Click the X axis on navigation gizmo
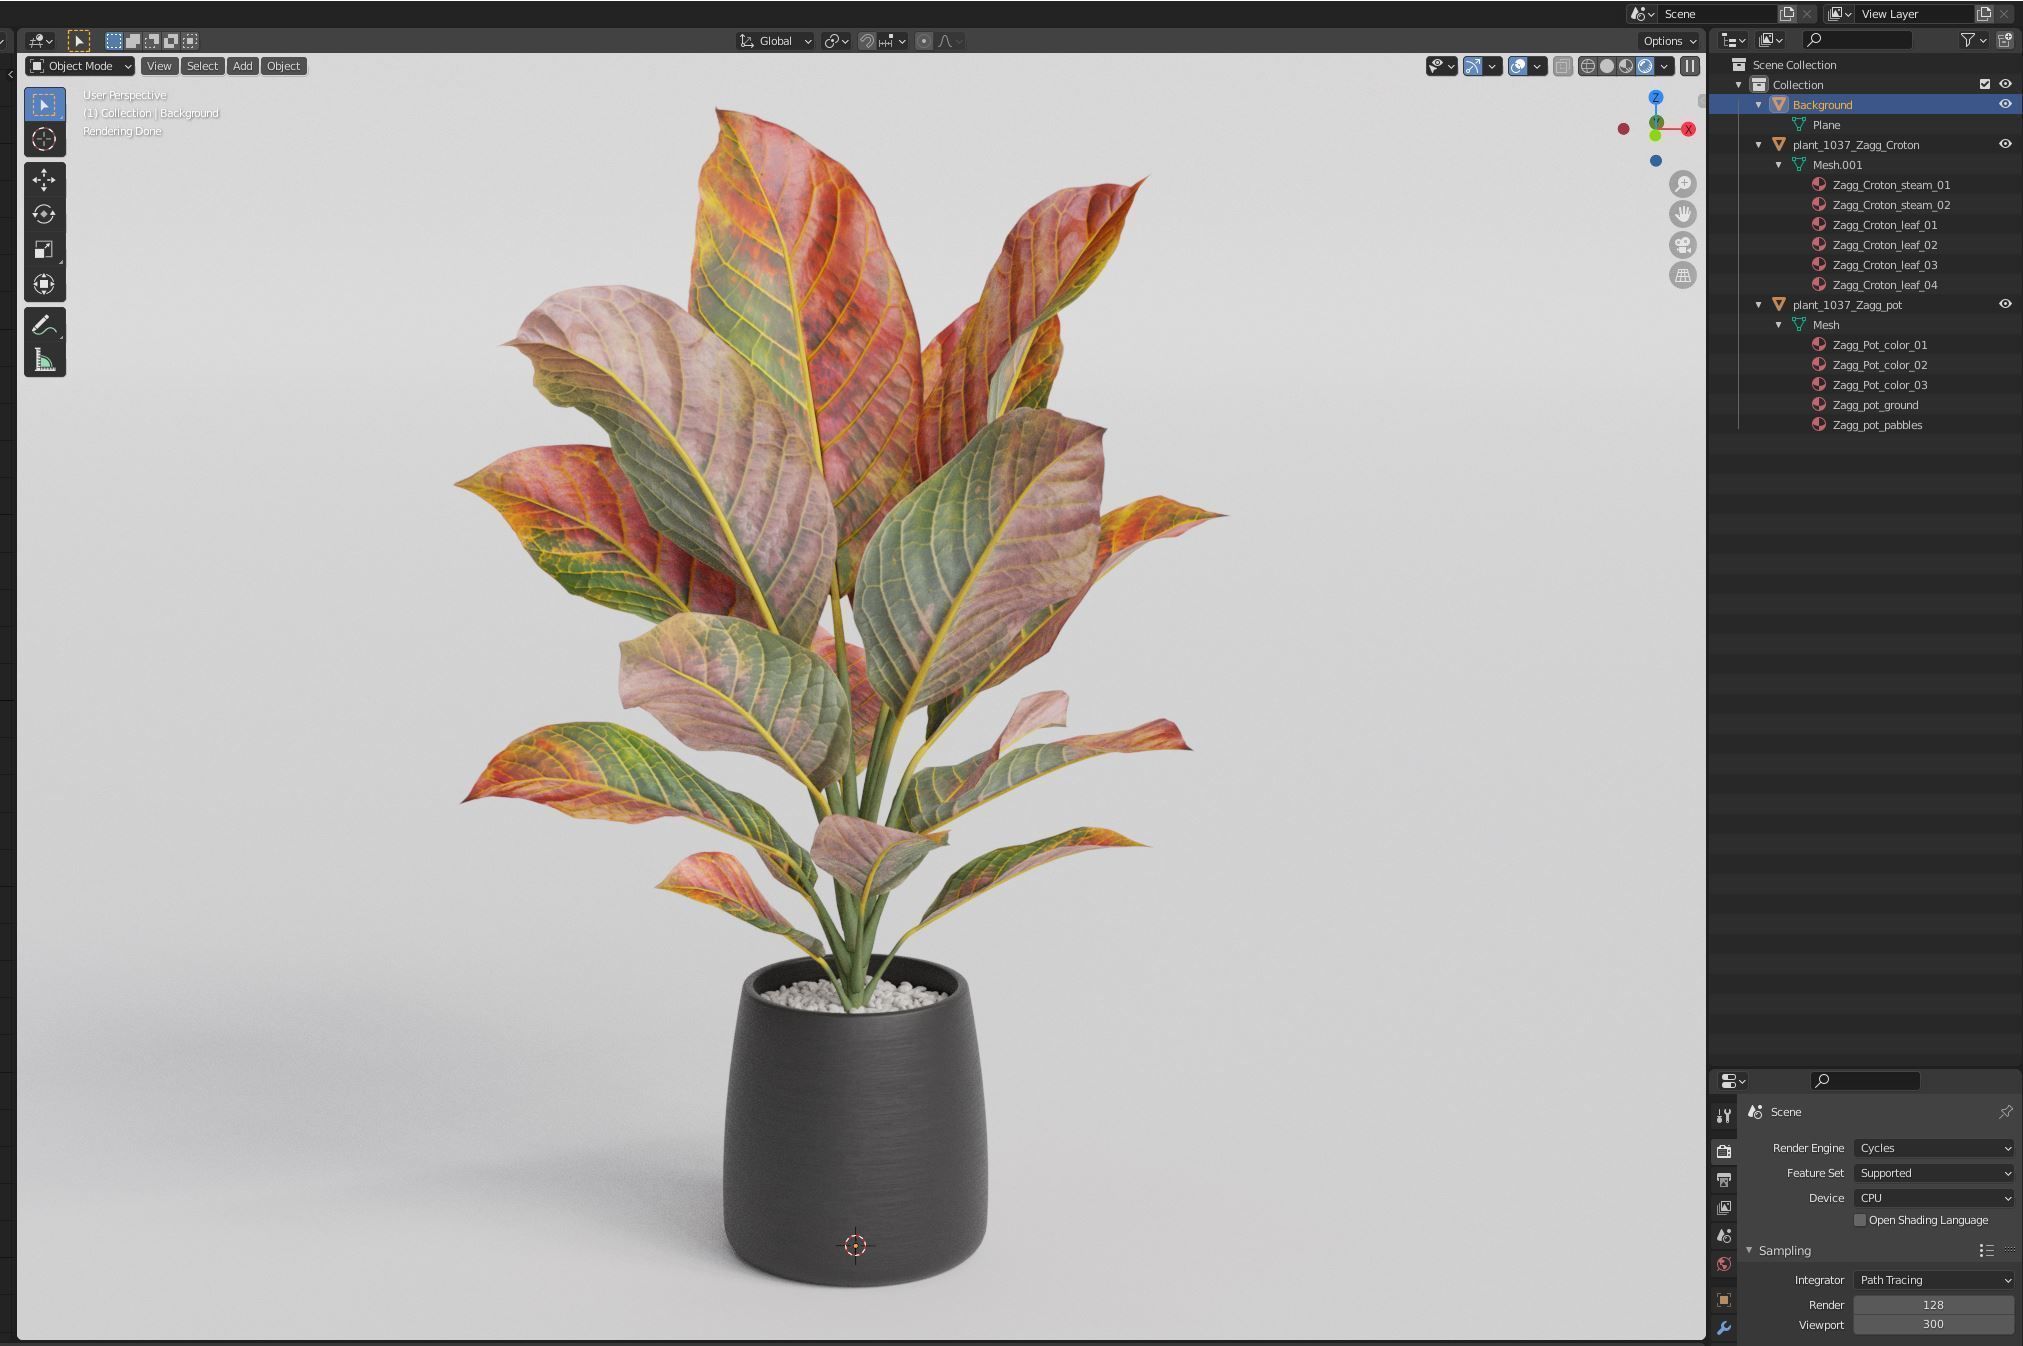2023x1346 pixels. pos(1688,129)
